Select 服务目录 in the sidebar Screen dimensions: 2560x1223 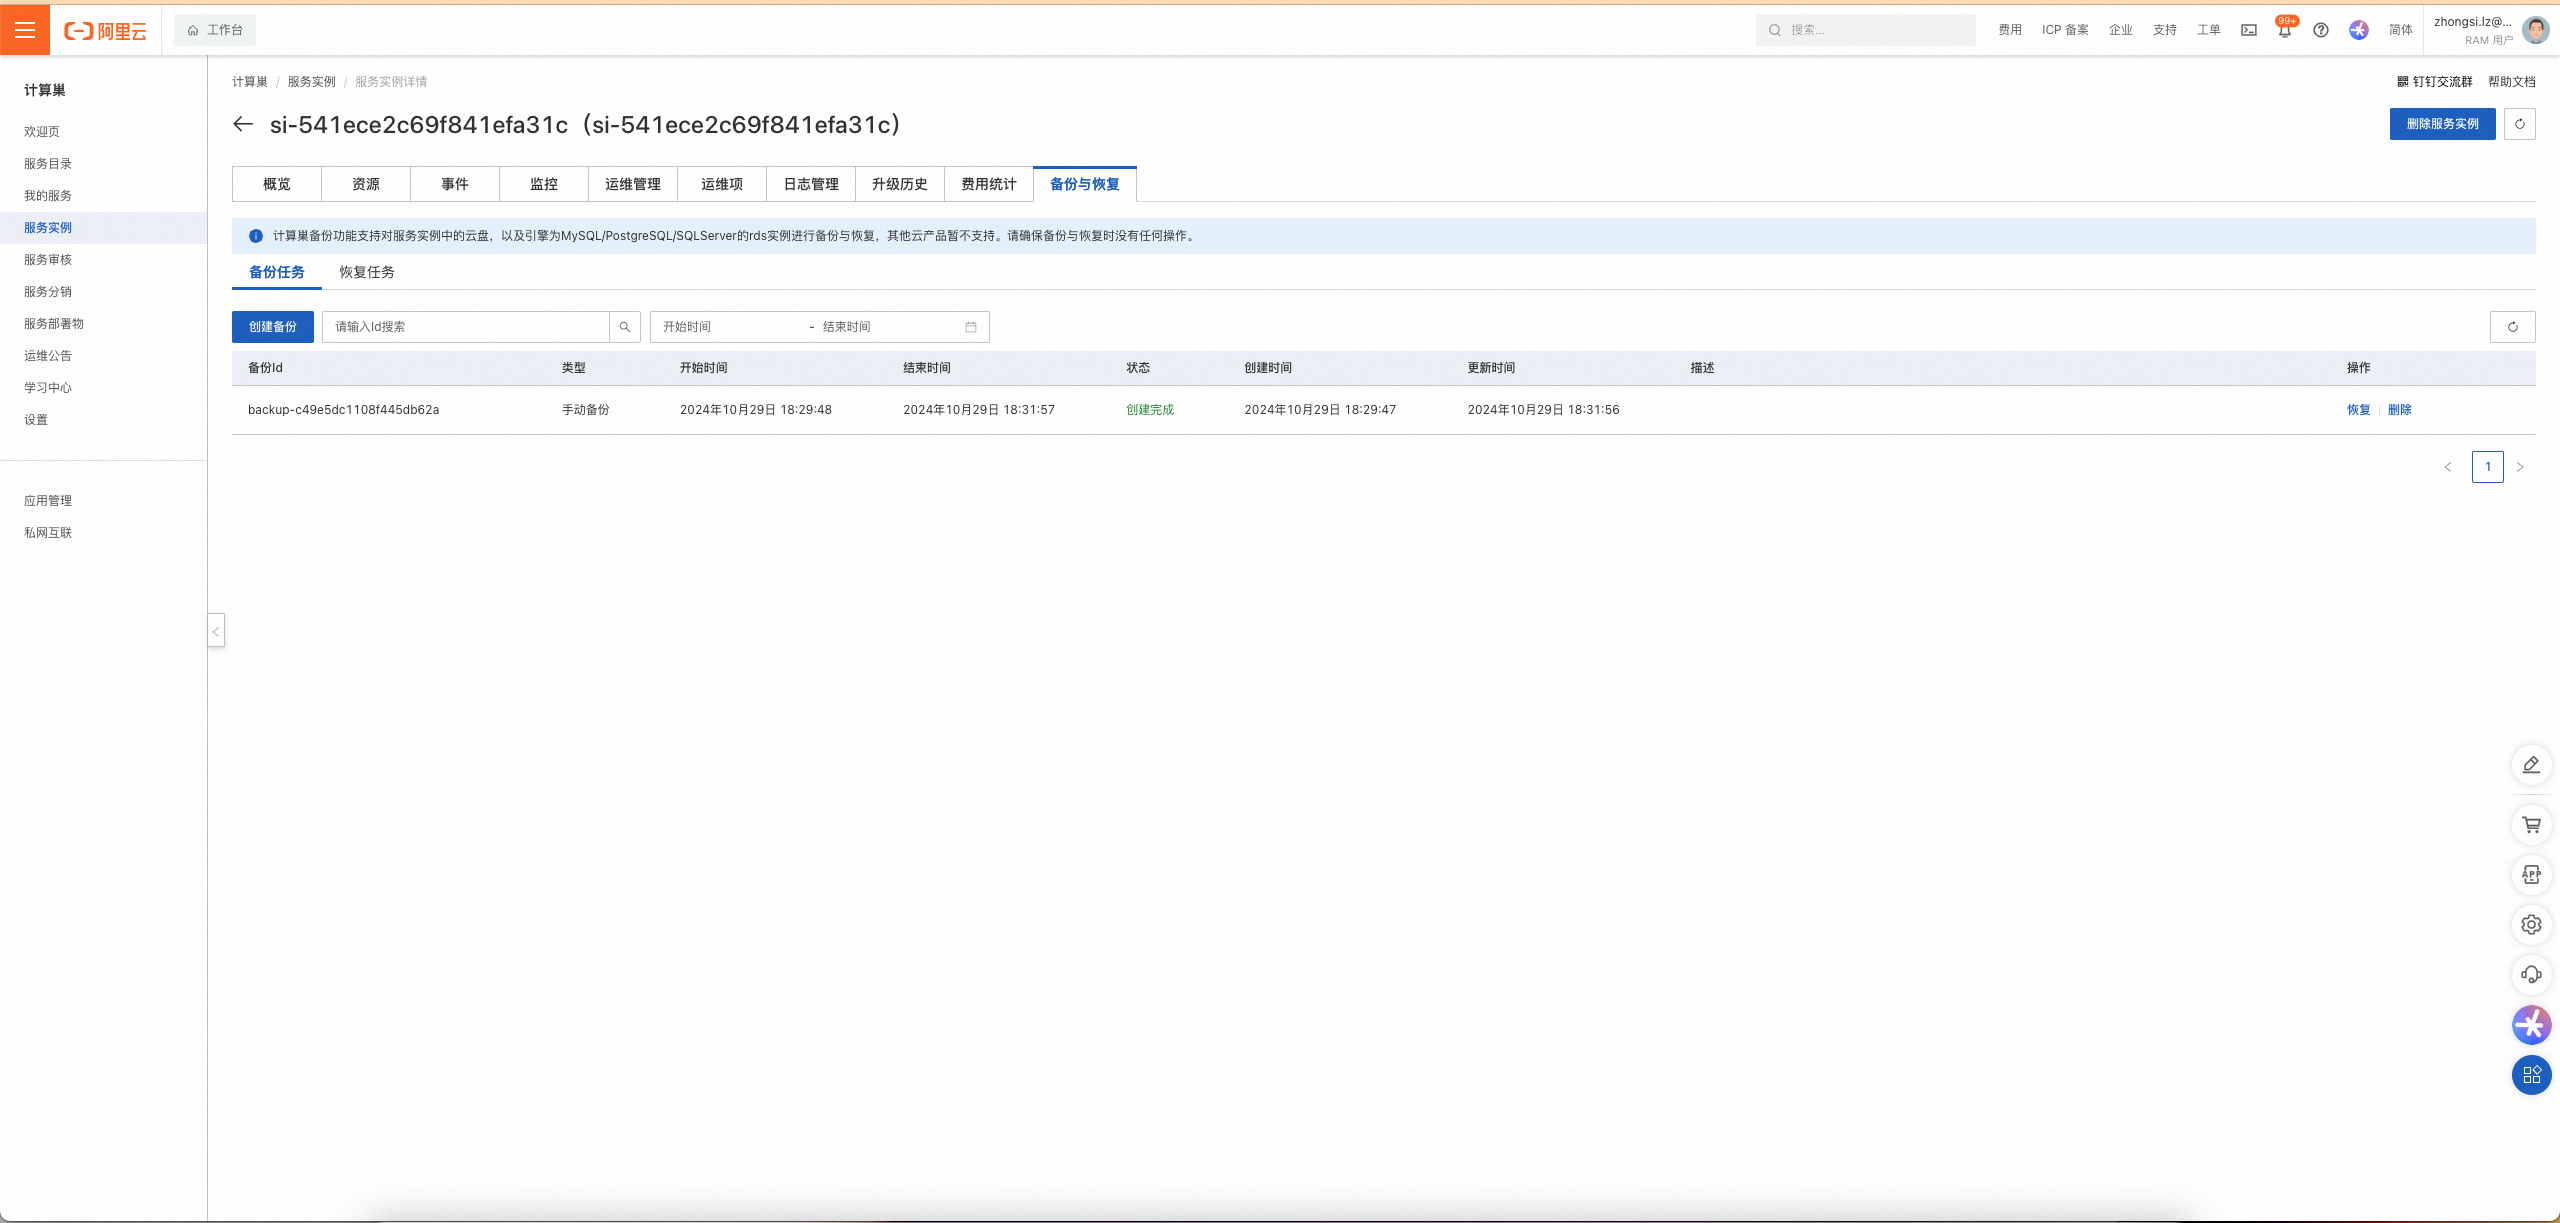coord(48,164)
